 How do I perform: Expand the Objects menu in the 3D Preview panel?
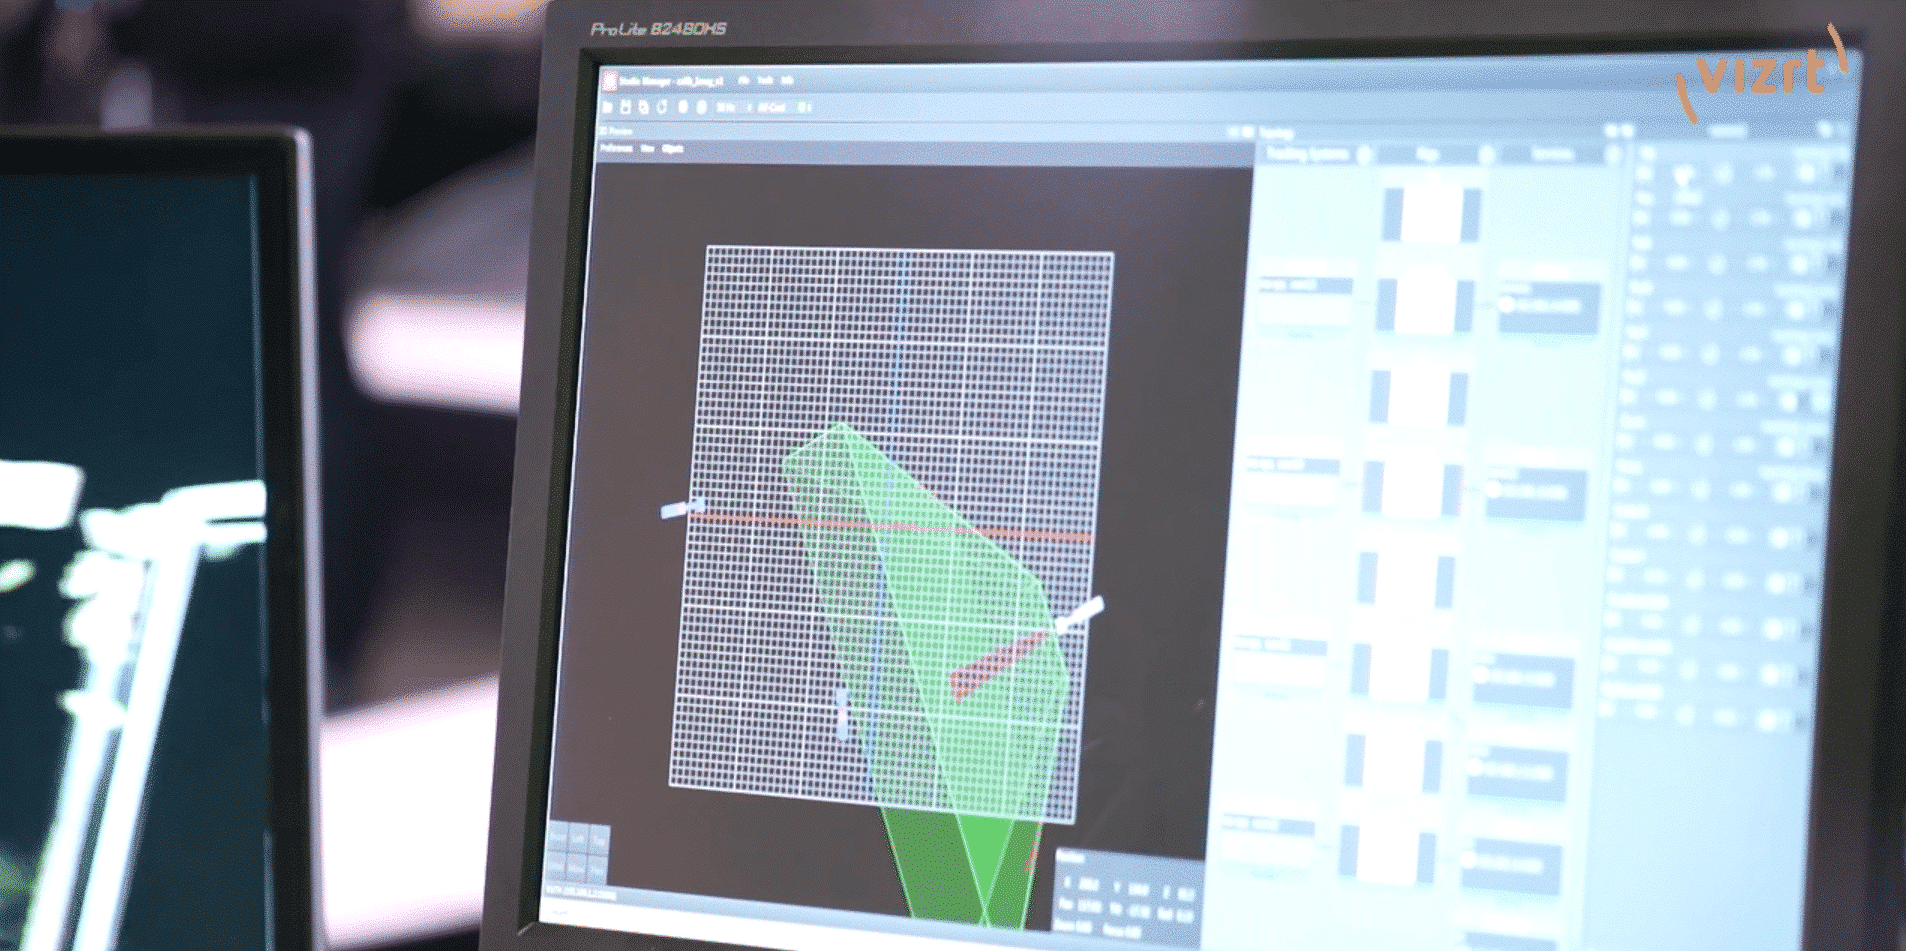673,149
